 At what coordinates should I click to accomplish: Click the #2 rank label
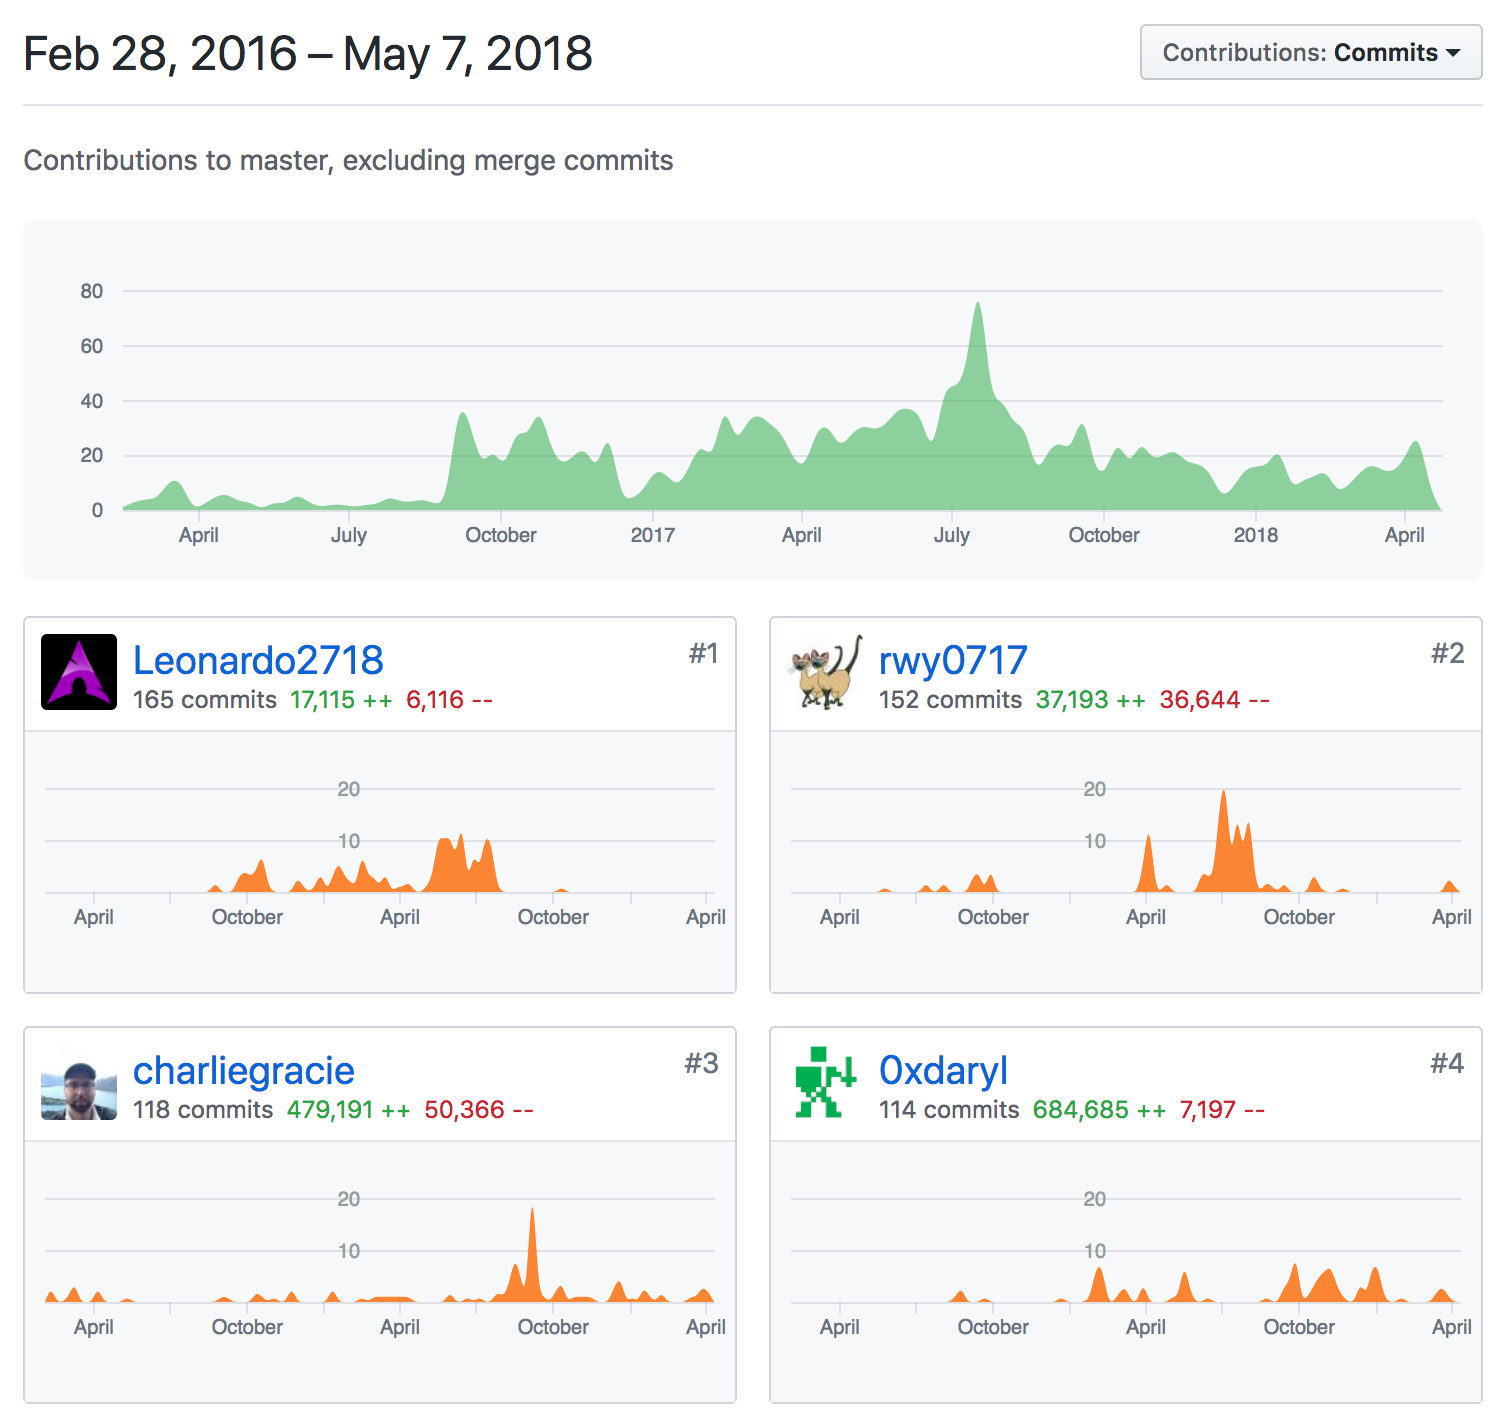pos(1447,653)
